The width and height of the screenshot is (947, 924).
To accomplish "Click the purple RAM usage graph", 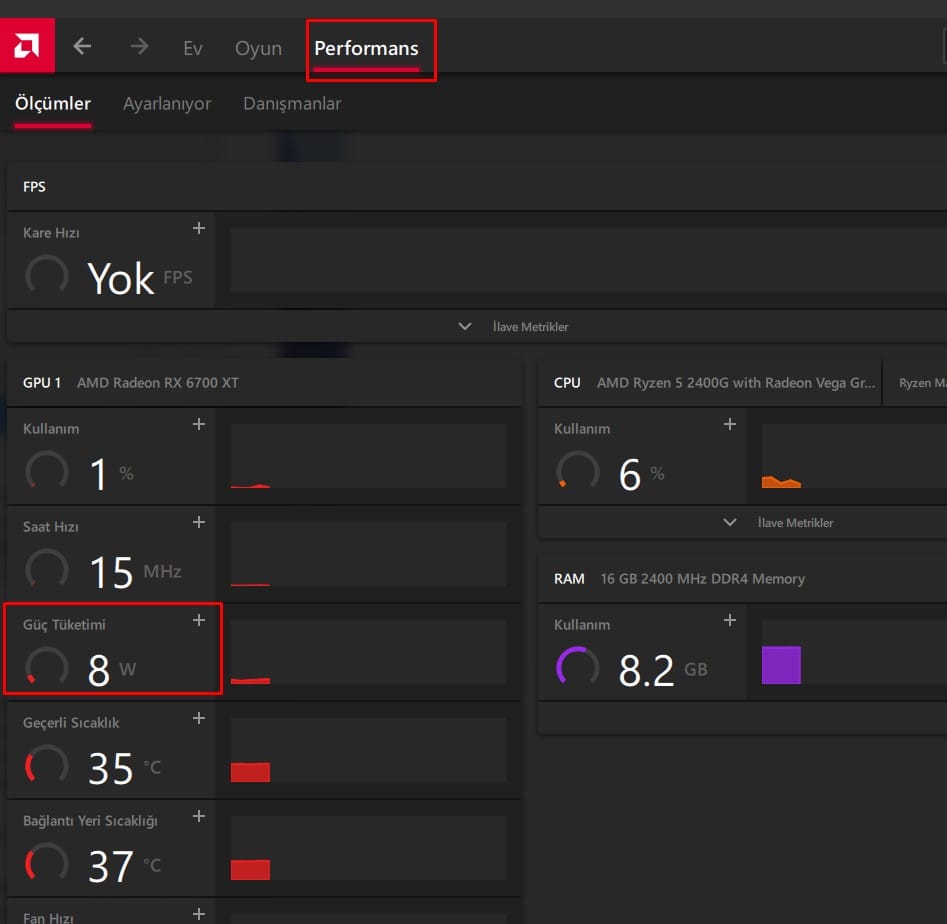I will point(781,665).
